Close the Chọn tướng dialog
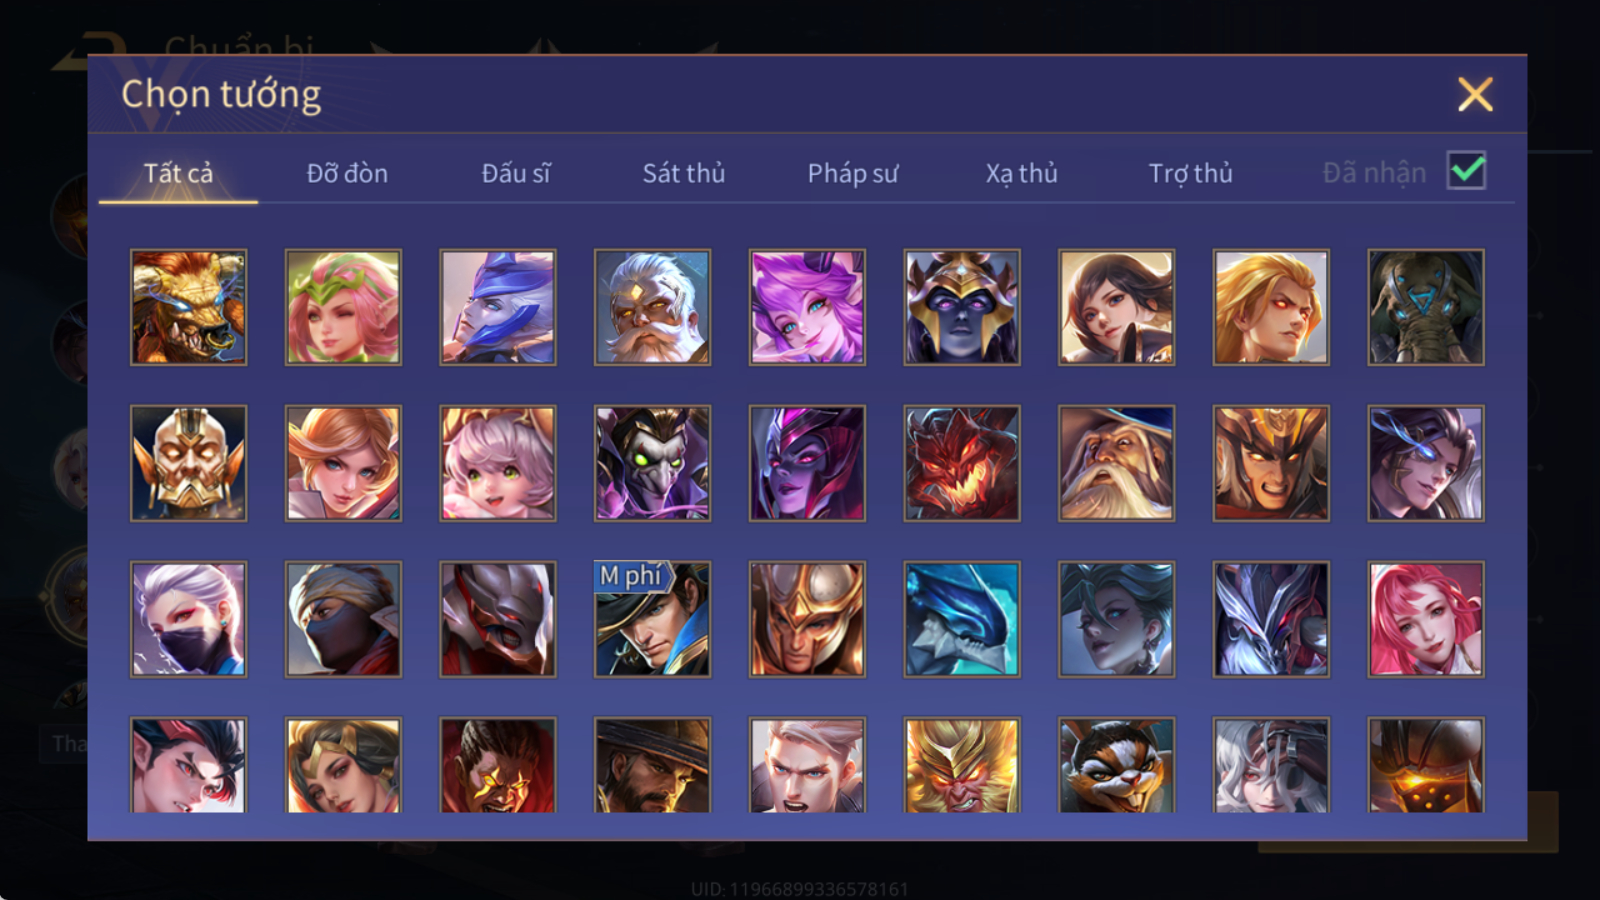 1475,95
